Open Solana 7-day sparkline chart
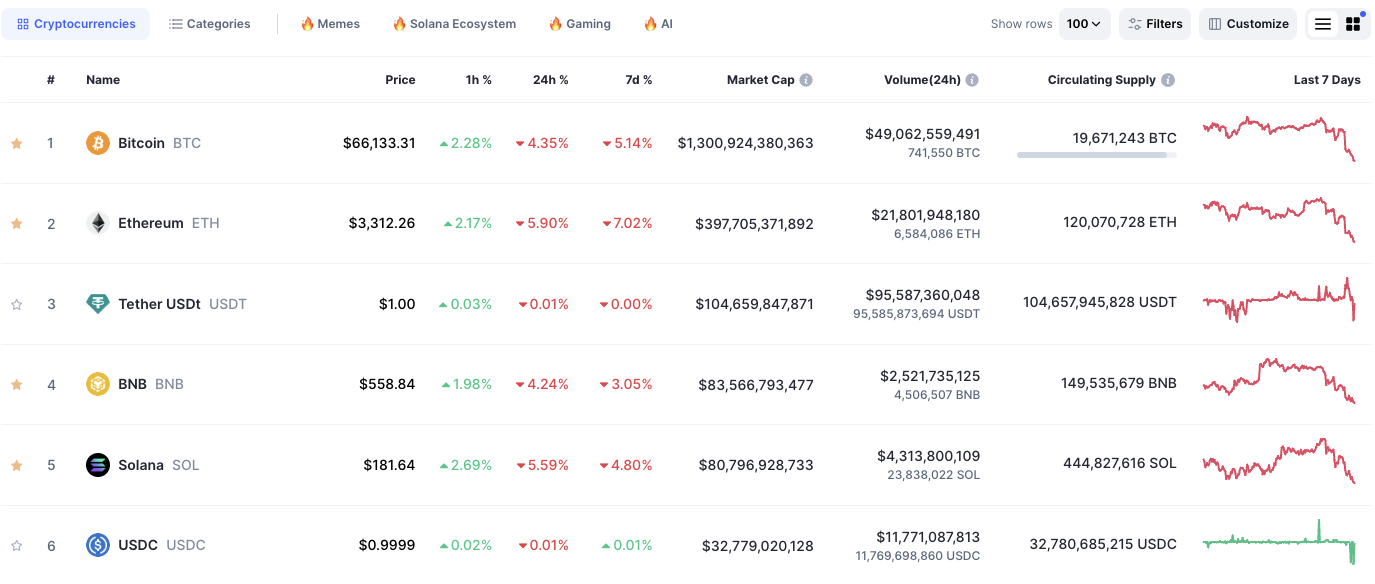 (x=1279, y=461)
